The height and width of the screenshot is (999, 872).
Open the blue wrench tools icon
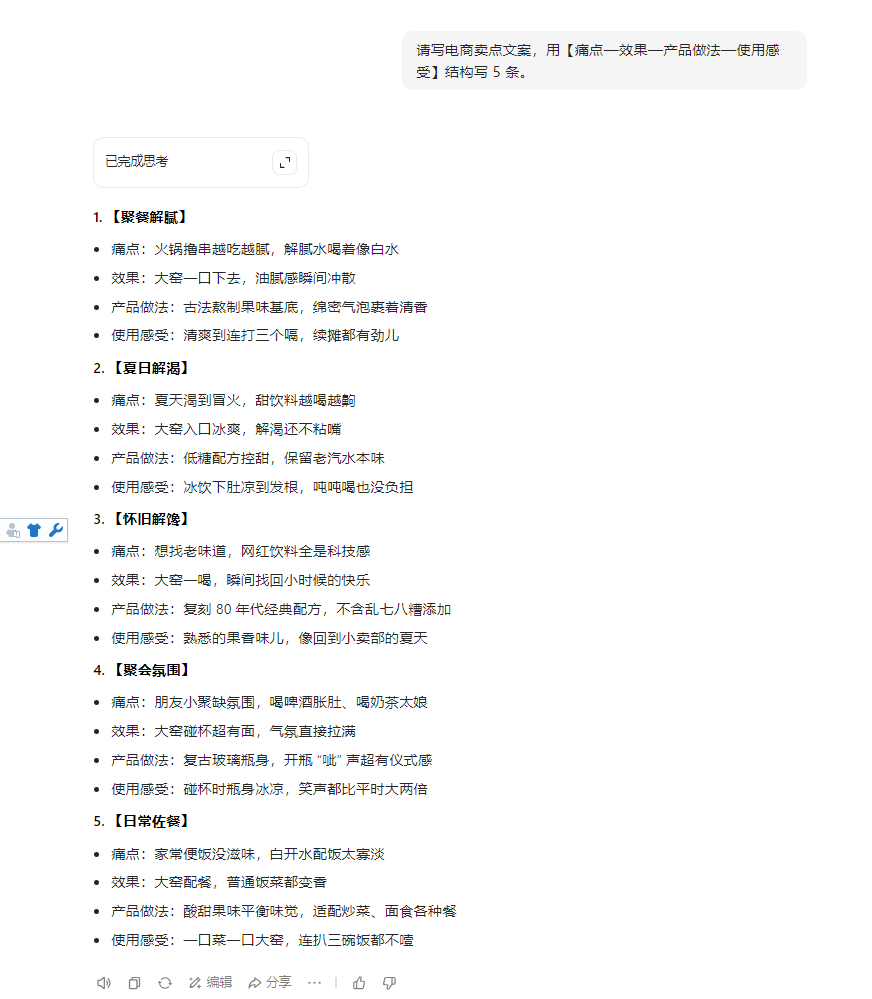tap(56, 531)
